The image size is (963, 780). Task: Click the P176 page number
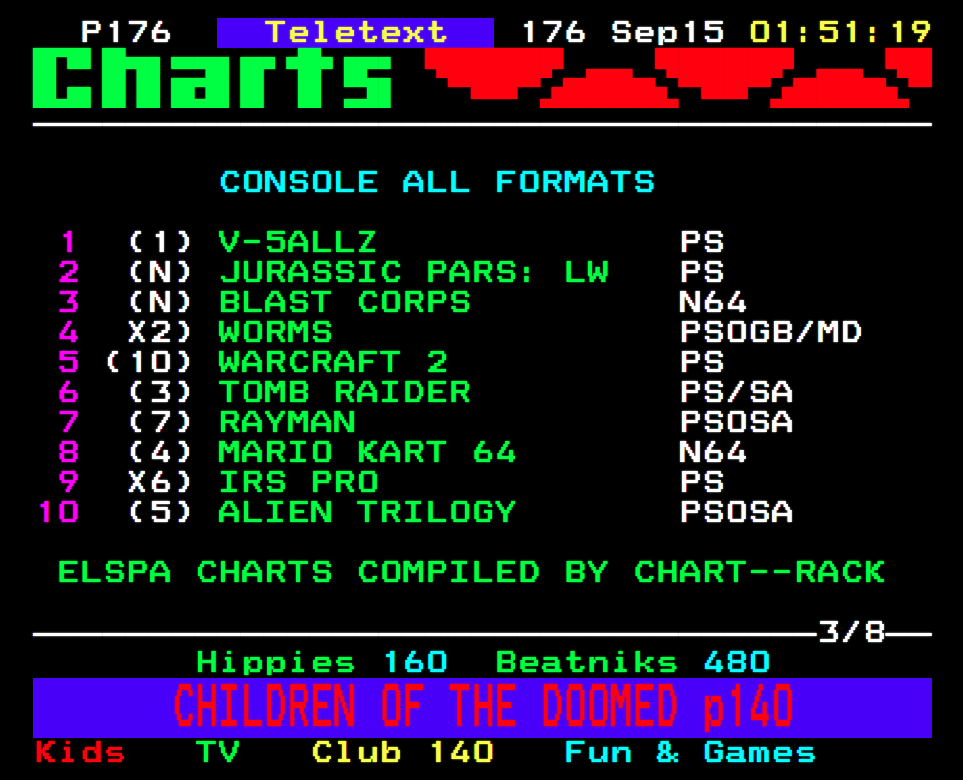tap(126, 32)
